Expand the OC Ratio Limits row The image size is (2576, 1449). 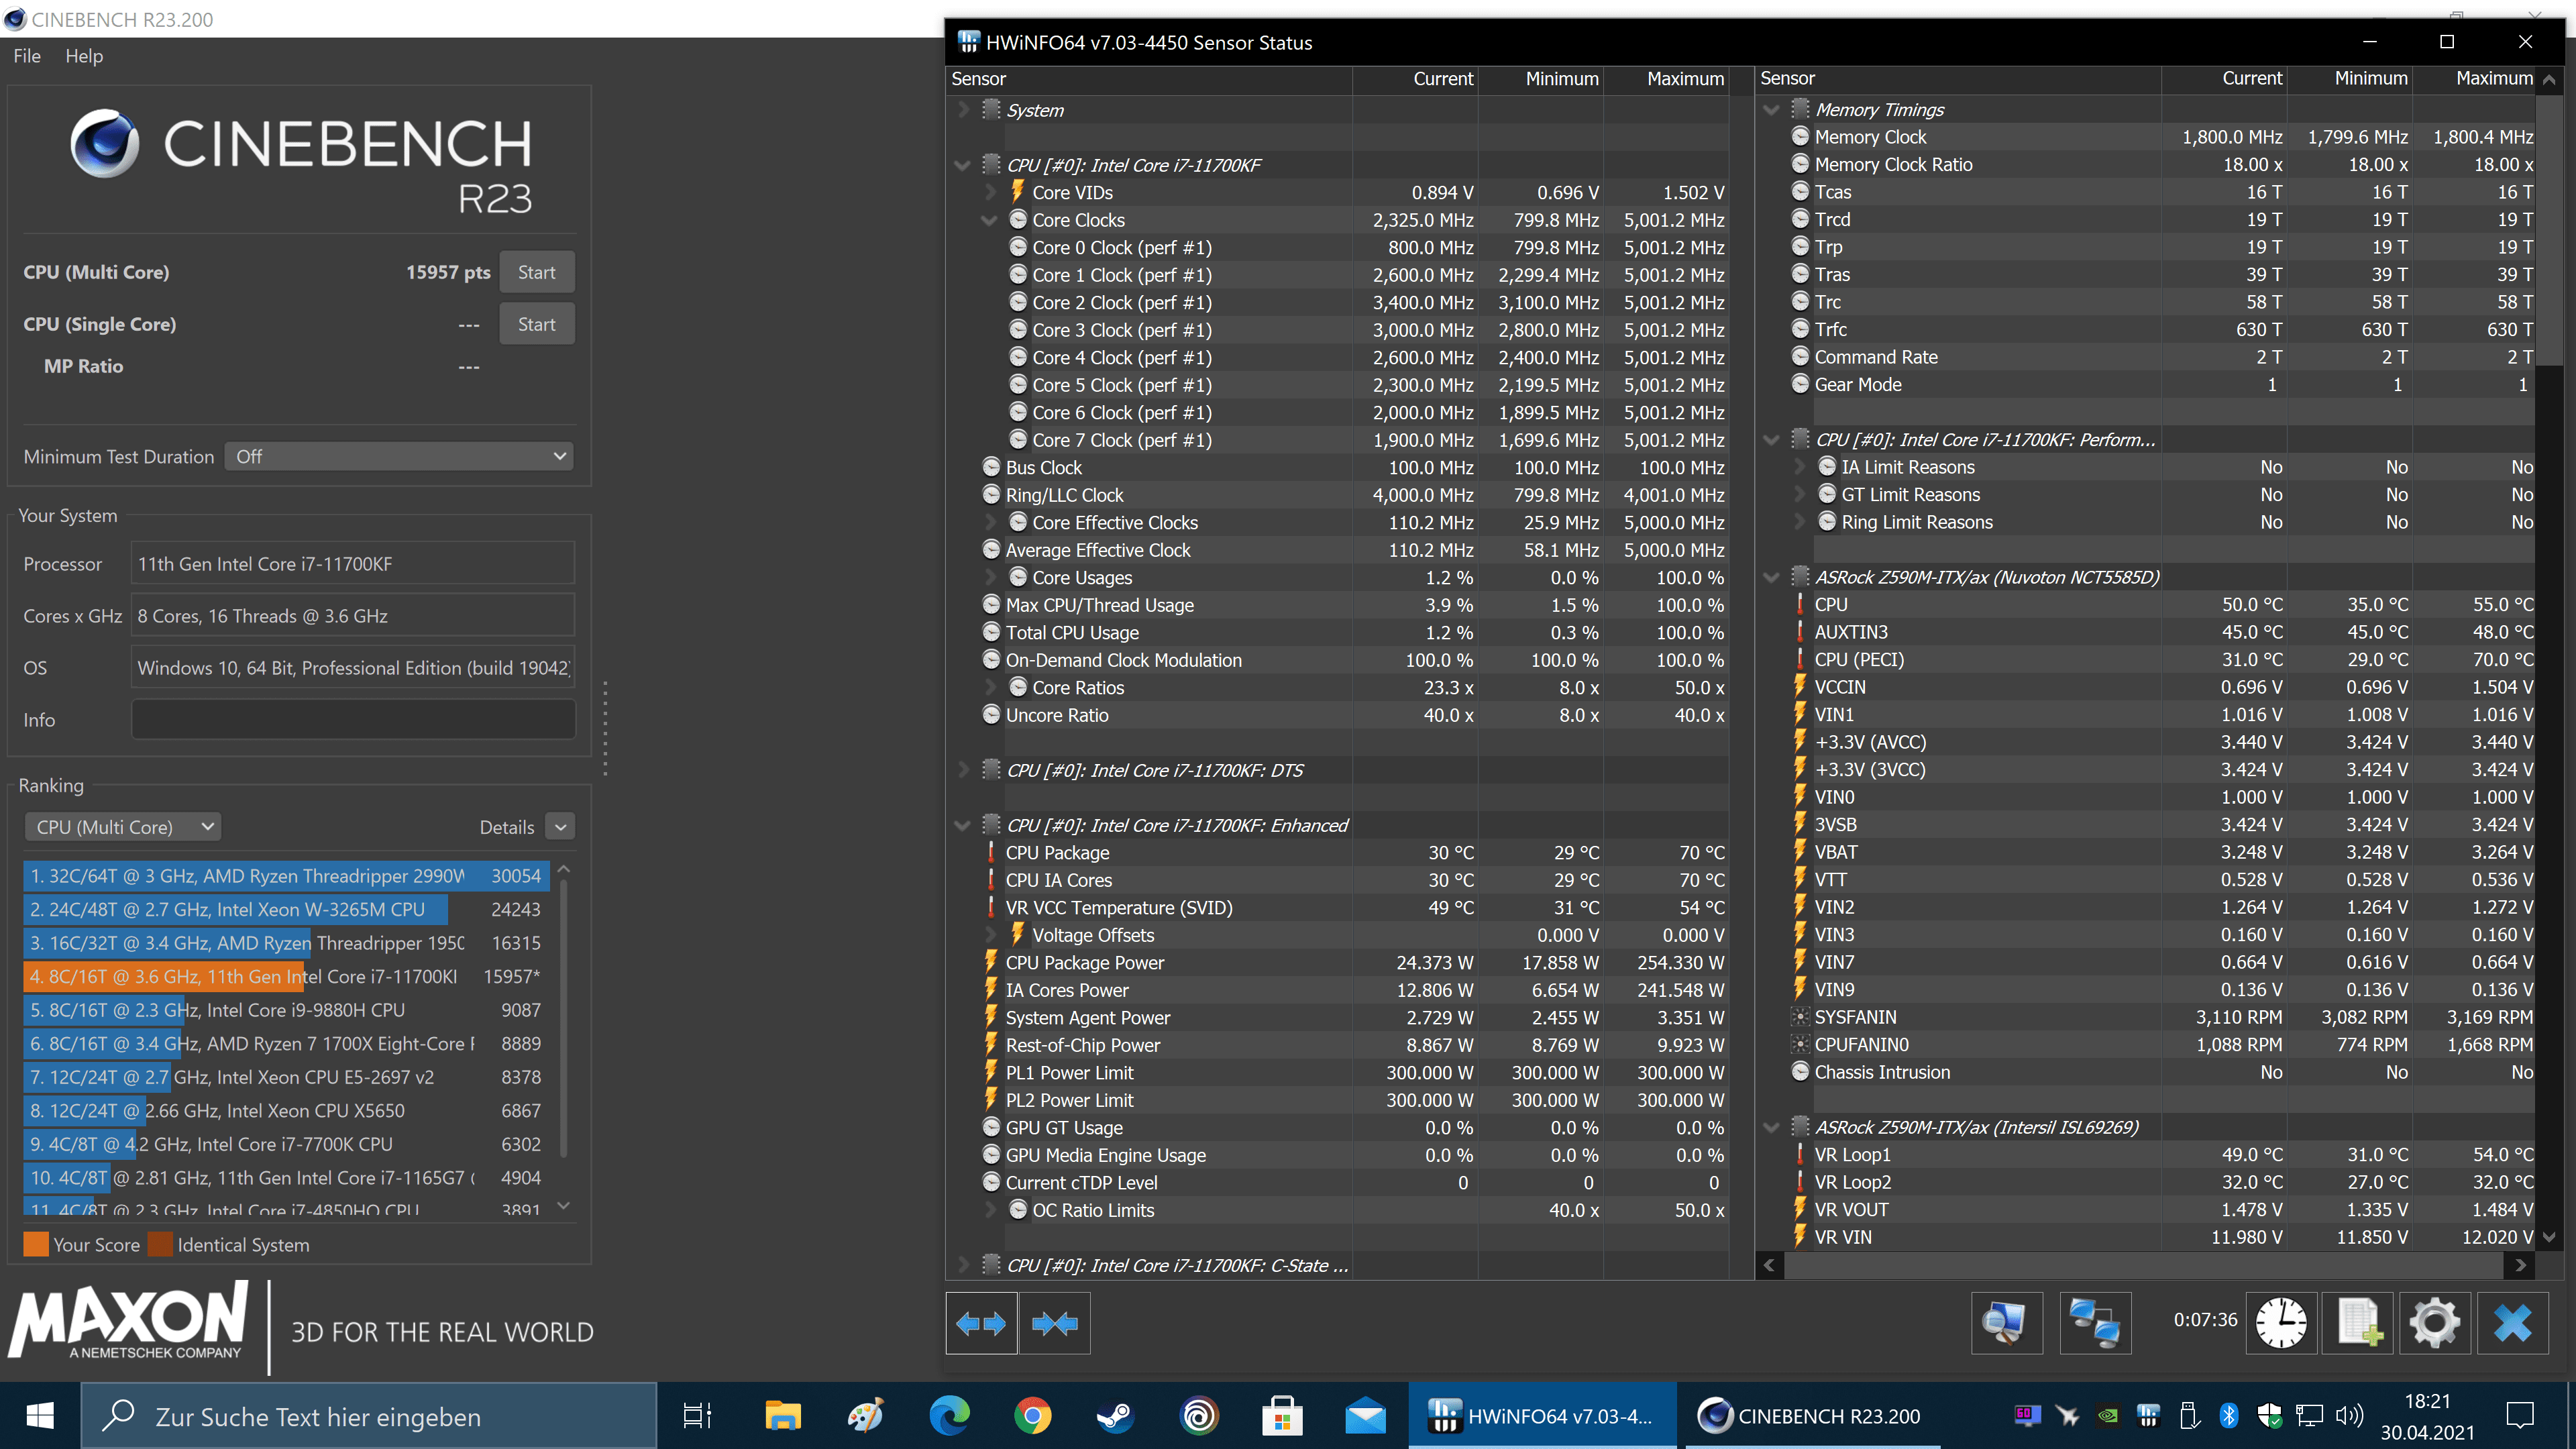click(990, 1210)
